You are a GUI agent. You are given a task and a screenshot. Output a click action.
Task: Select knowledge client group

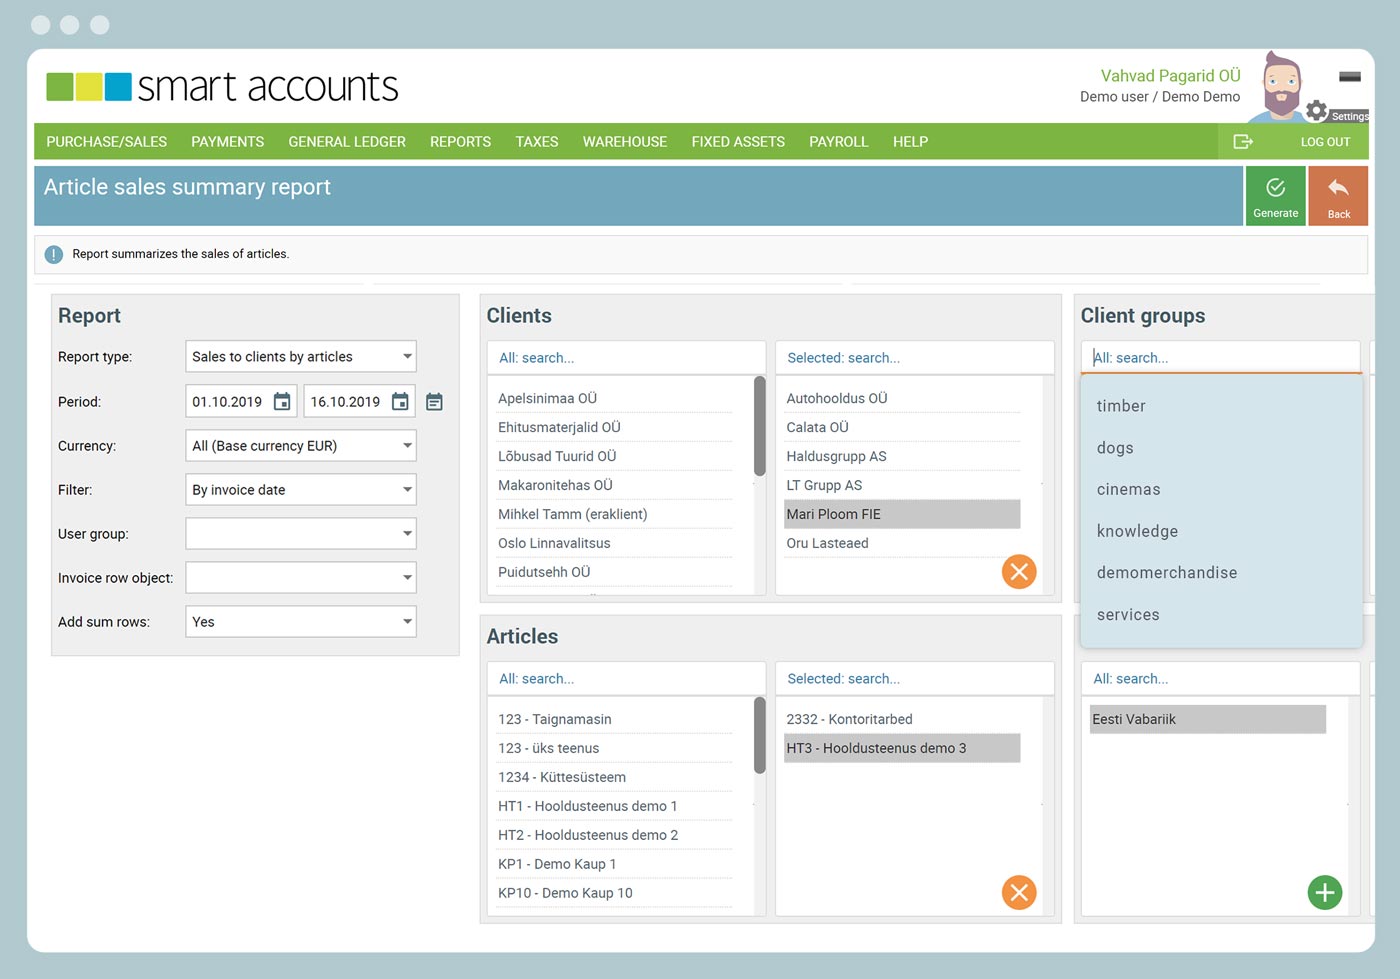point(1137,531)
